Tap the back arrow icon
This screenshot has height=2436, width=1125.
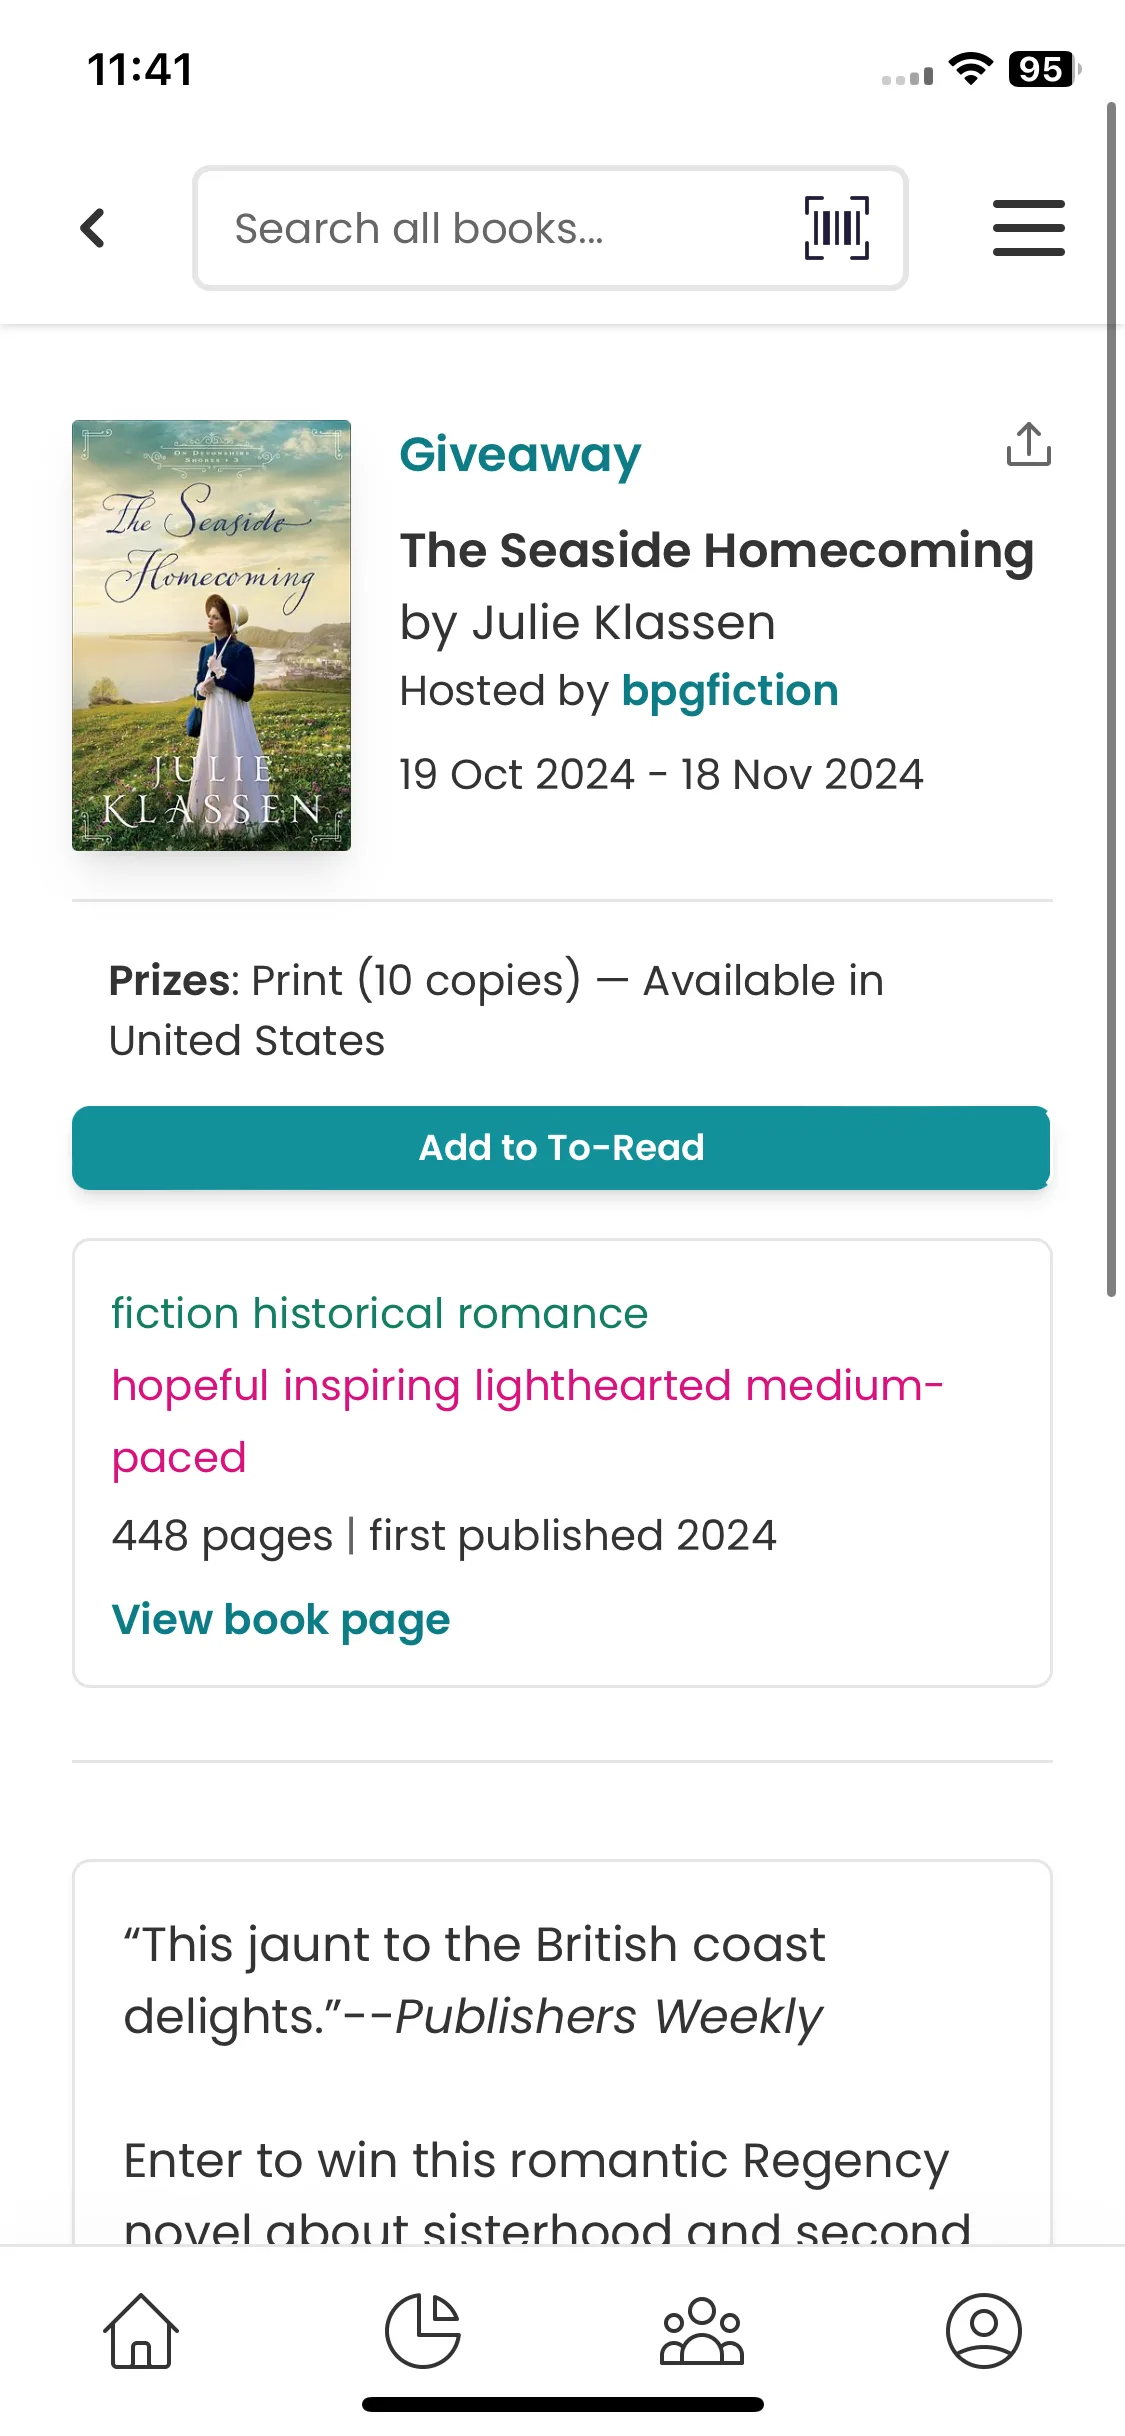(93, 228)
